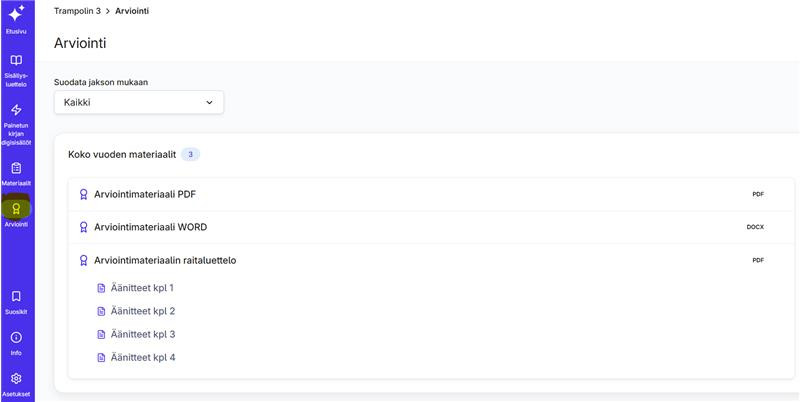Image resolution: width=800 pixels, height=402 pixels.
Task: Click the chevron arrow in Kaikki dropdown
Action: (209, 102)
